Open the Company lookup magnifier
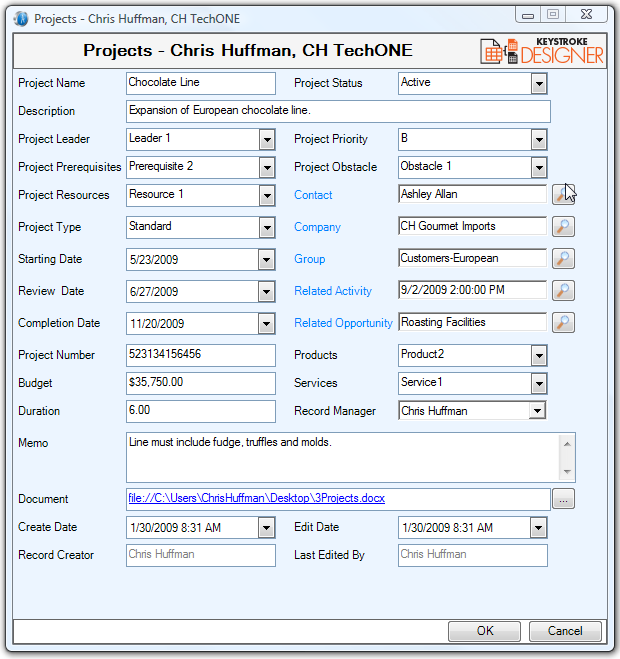Image resolution: width=620 pixels, height=659 pixels. coord(563,227)
